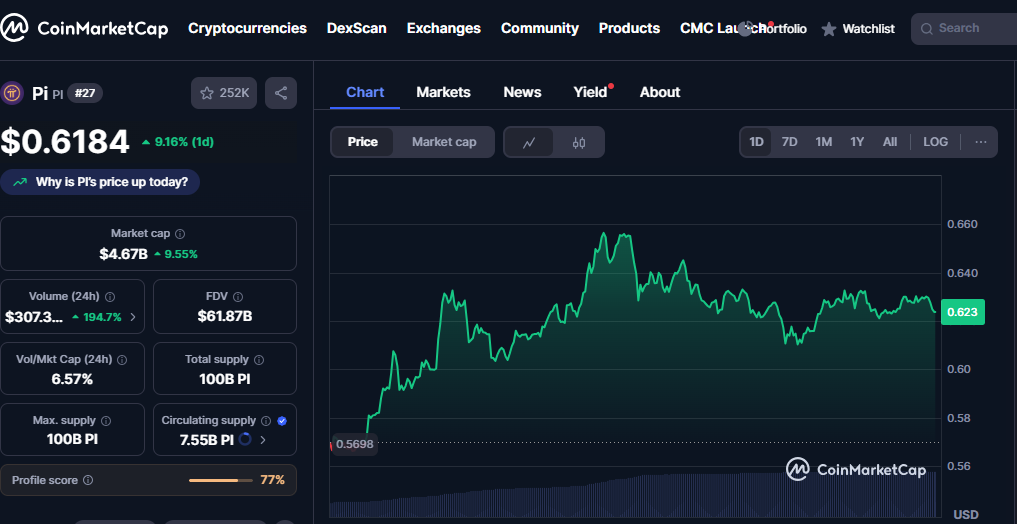
Task: Open Profile score info icon
Action: click(88, 481)
